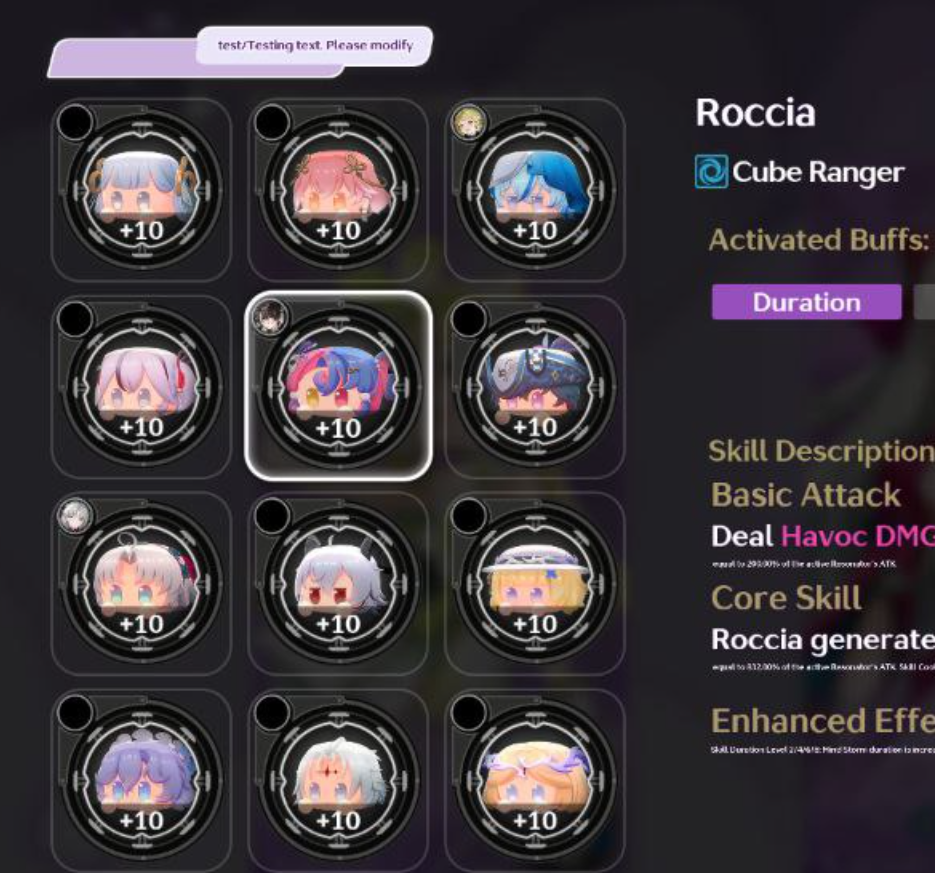Select the white-haired character with red forehead mark

[338, 780]
